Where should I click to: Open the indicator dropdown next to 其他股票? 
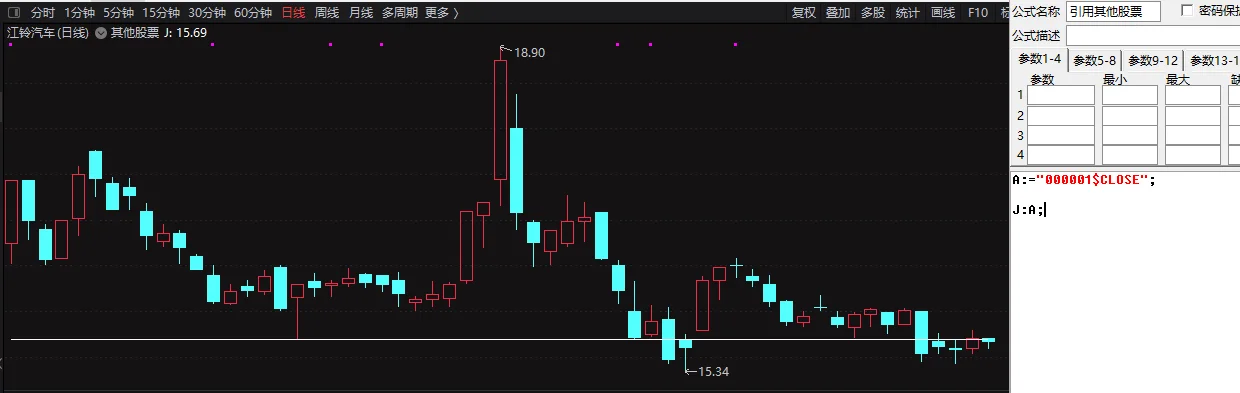pyautogui.click(x=101, y=33)
